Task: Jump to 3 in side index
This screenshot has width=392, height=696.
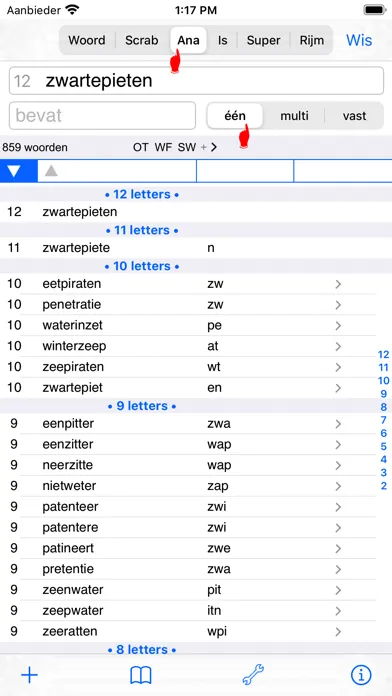Action: point(384,473)
